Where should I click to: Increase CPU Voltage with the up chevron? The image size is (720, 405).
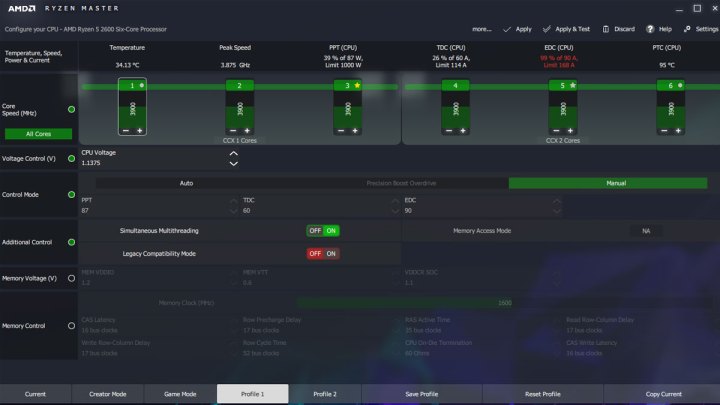(x=234, y=152)
